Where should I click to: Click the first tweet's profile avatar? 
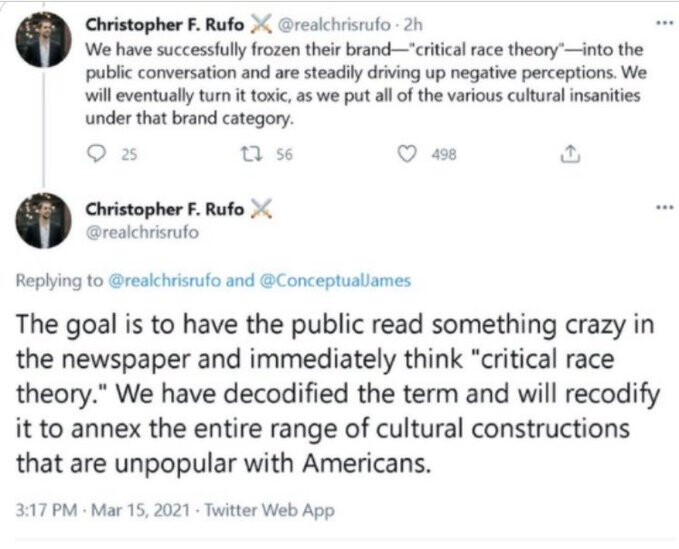point(43,40)
